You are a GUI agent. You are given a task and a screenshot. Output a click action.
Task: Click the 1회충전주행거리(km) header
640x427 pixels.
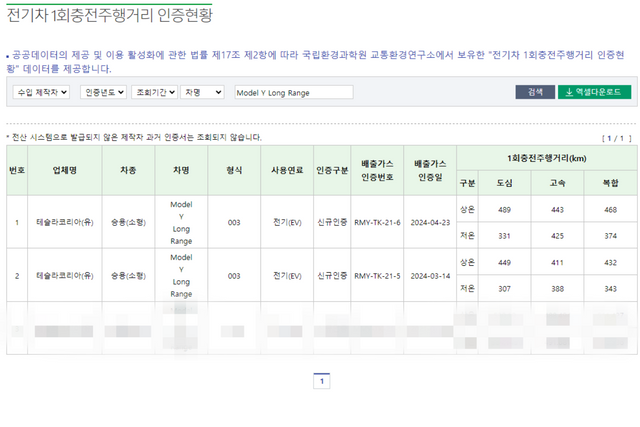click(x=547, y=158)
